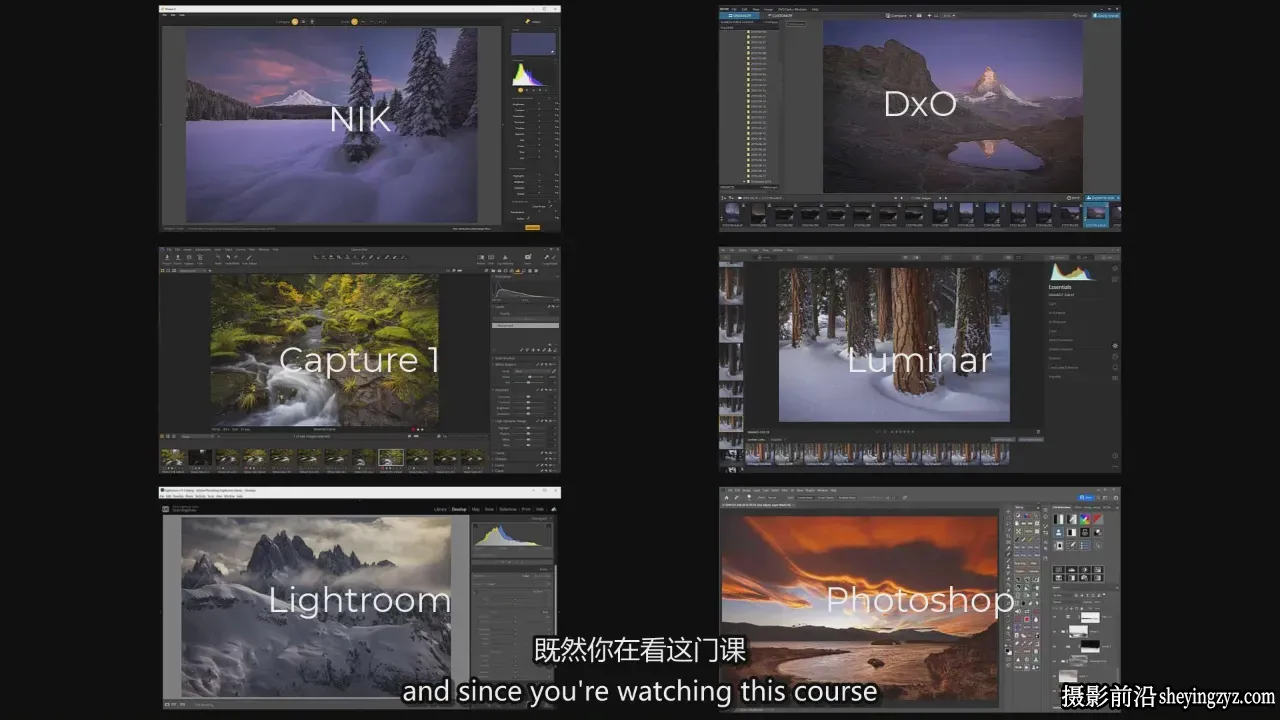Screen dimensions: 1280x720
Task: Switch to the Map module in Lightroom
Action: (477, 509)
